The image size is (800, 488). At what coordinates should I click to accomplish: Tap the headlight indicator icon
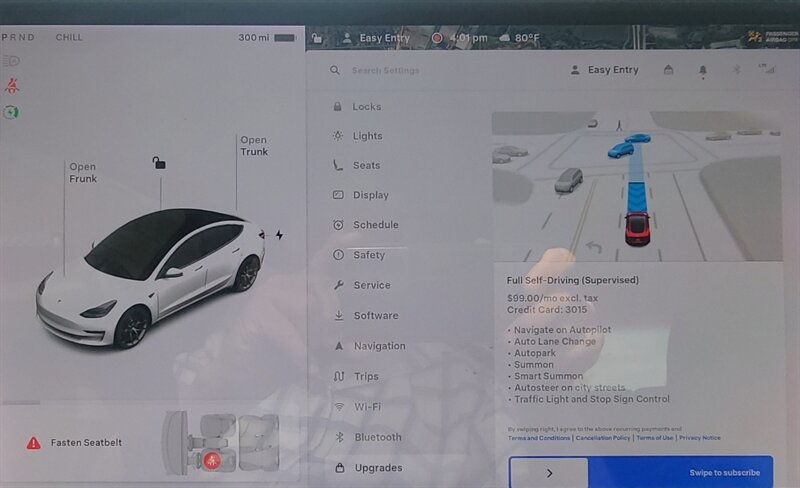tap(11, 61)
